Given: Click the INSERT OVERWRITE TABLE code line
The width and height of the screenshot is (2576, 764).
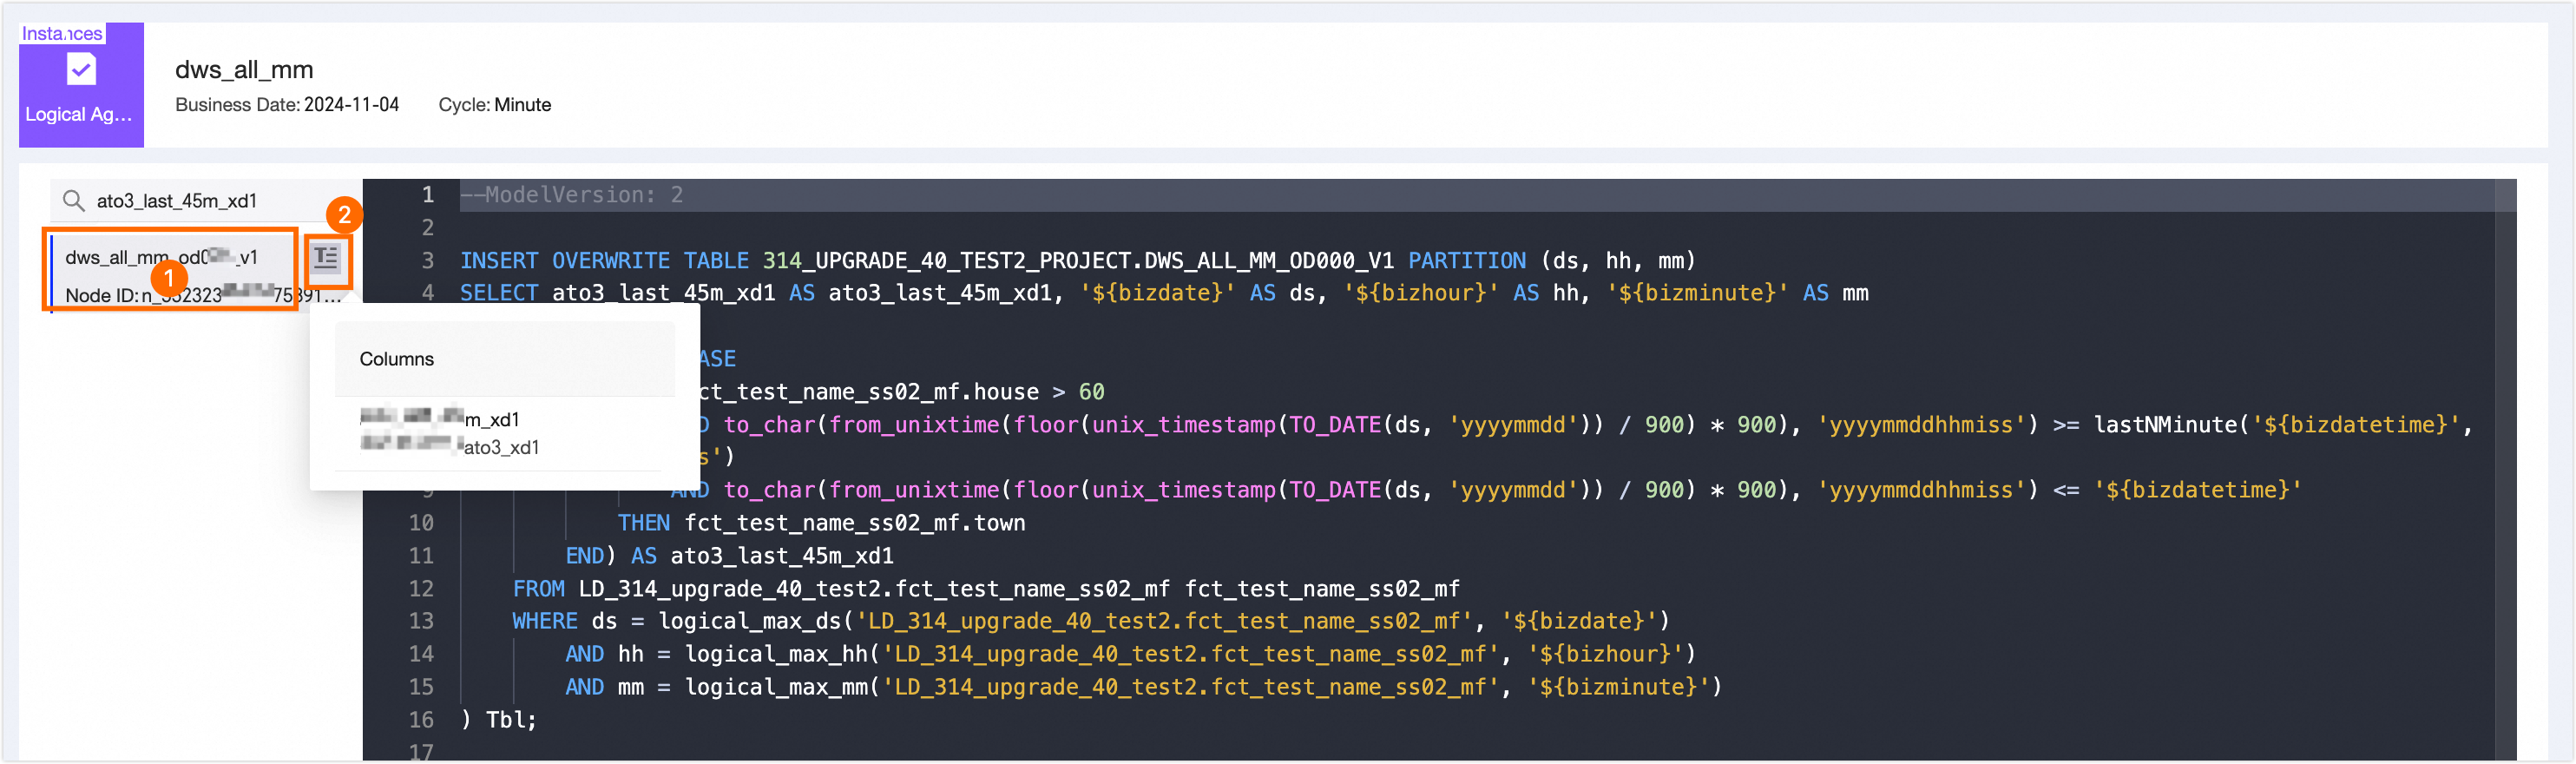Looking at the screenshot, I should [x=1077, y=260].
